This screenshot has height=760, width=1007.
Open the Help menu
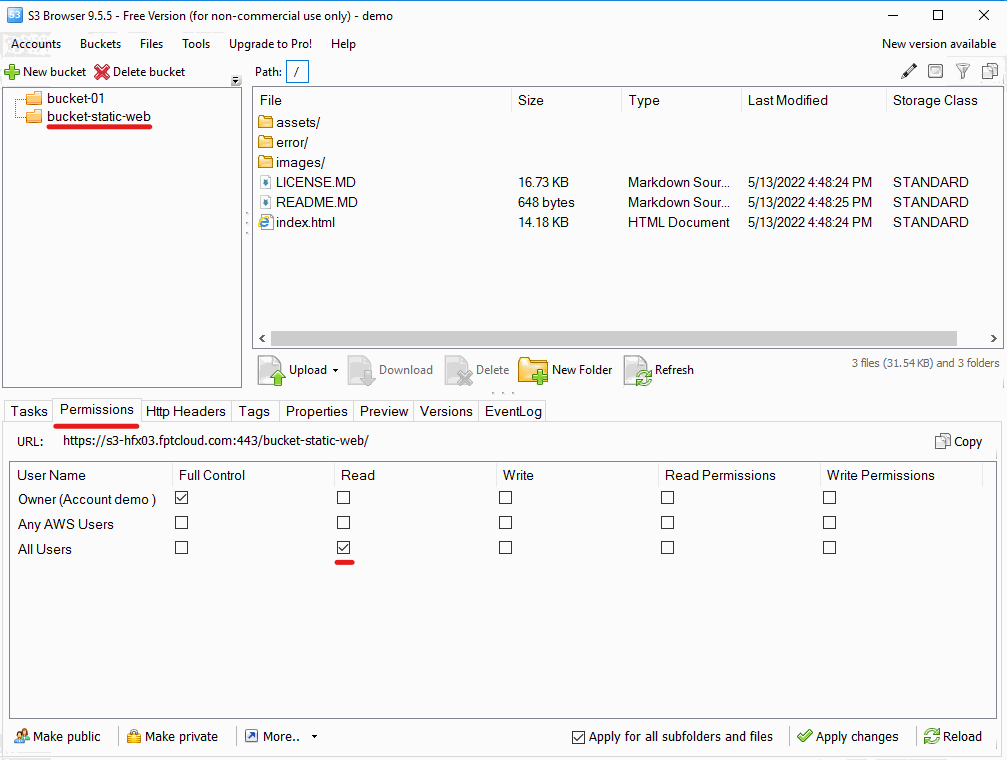point(344,44)
